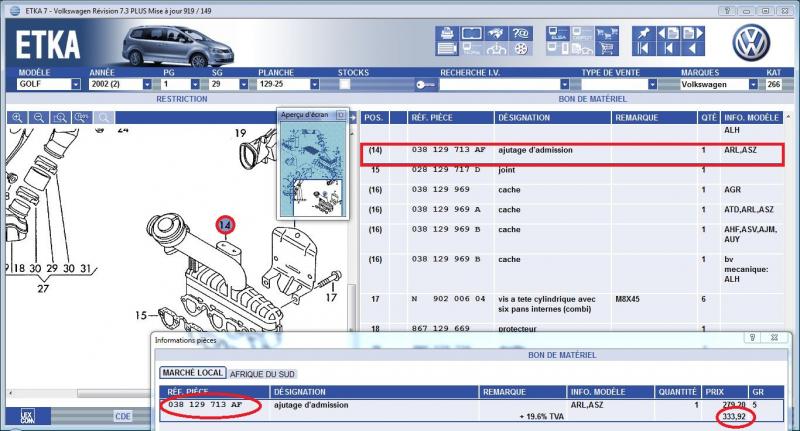Open the PLANCHE dropdown showing 129-25

314,85
